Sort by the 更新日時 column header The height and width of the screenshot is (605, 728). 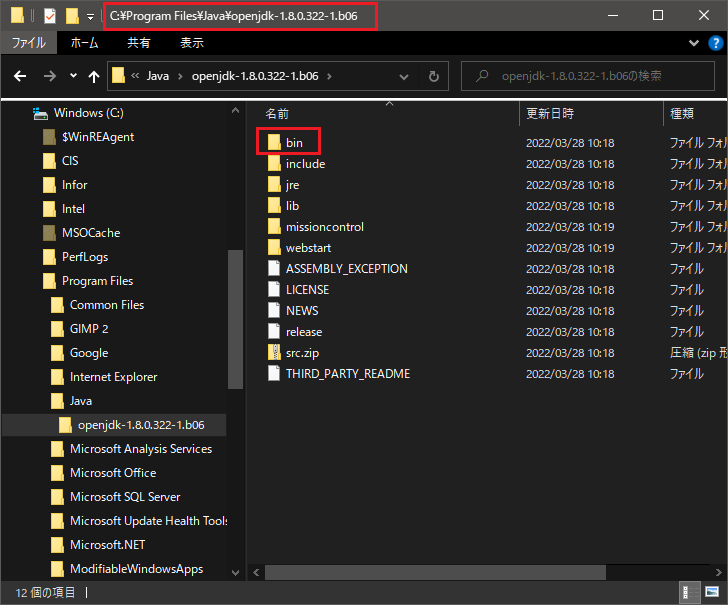(549, 114)
